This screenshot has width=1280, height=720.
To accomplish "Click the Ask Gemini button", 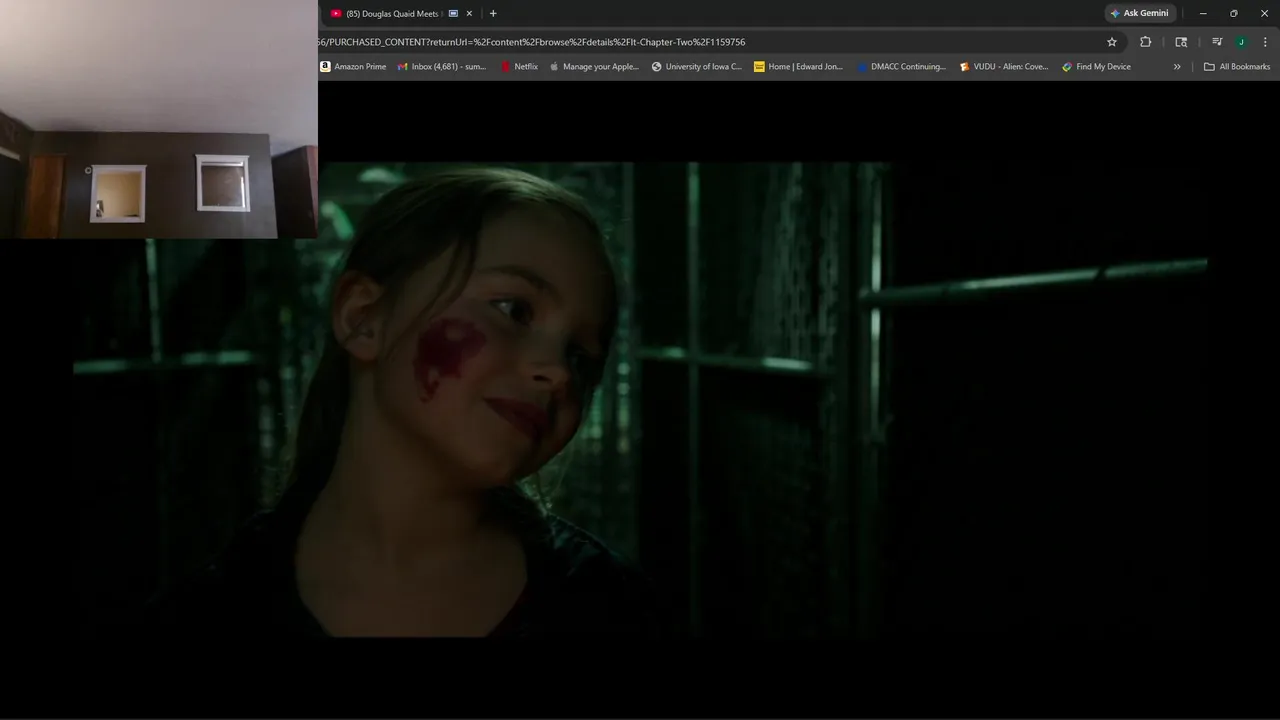I will click(x=1139, y=14).
